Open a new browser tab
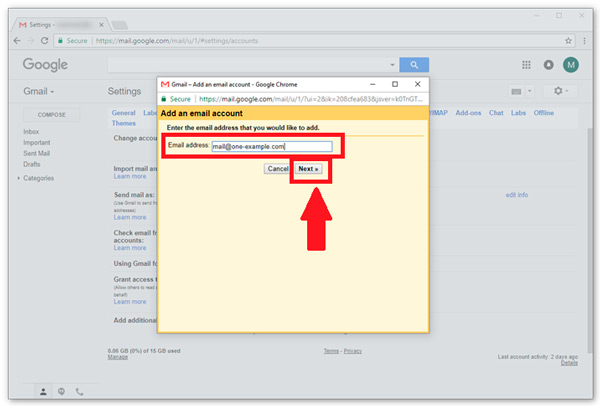 click(x=119, y=25)
